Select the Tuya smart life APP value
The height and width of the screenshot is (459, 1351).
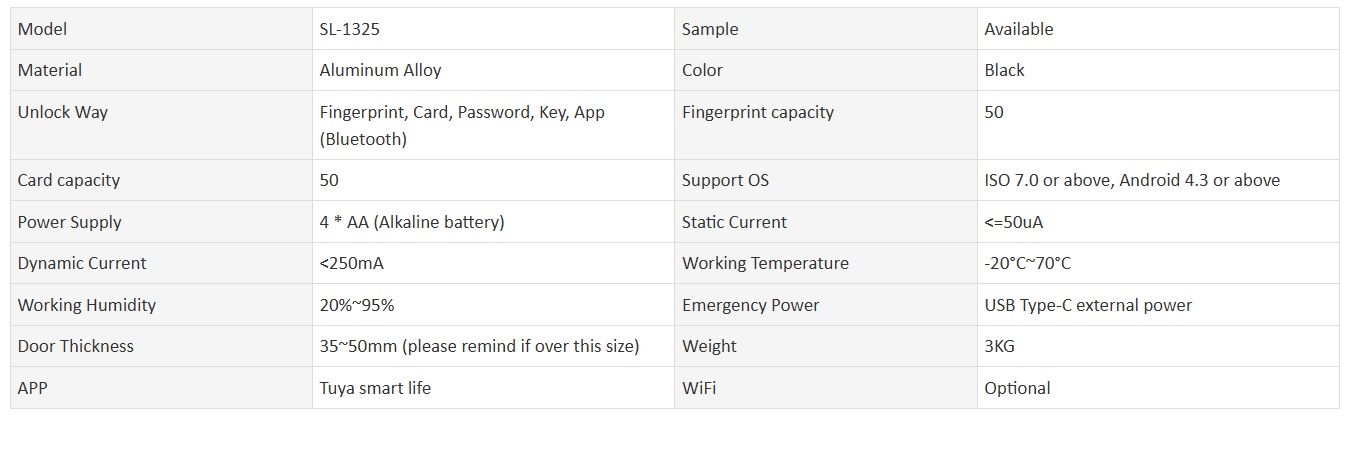pyautogui.click(x=375, y=388)
